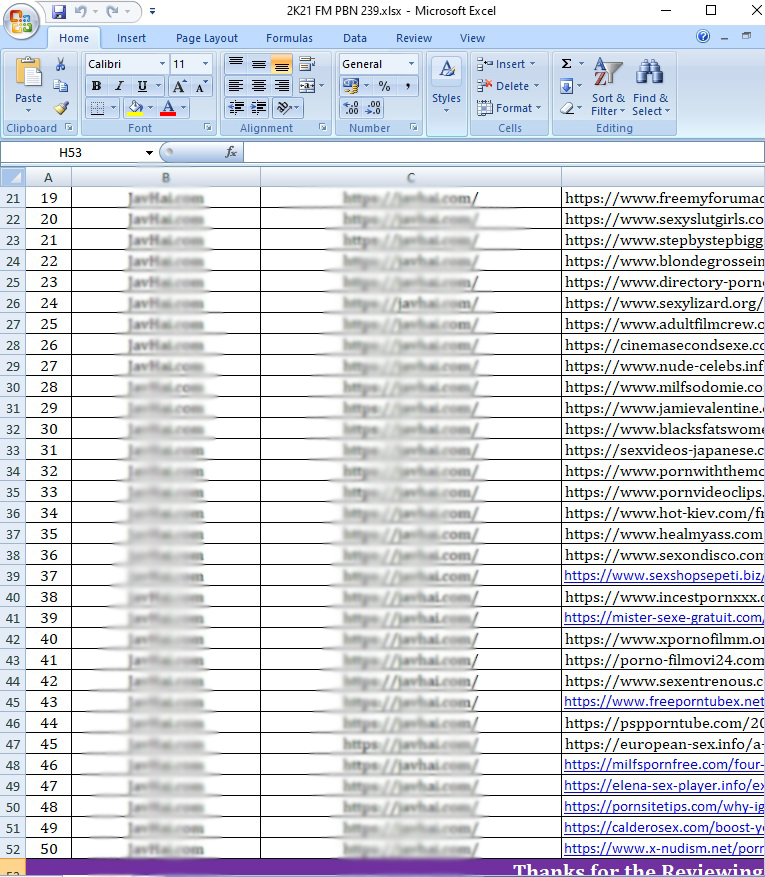Save the workbook via Quick Access icon
This screenshot has width=765, height=877.
59,11
